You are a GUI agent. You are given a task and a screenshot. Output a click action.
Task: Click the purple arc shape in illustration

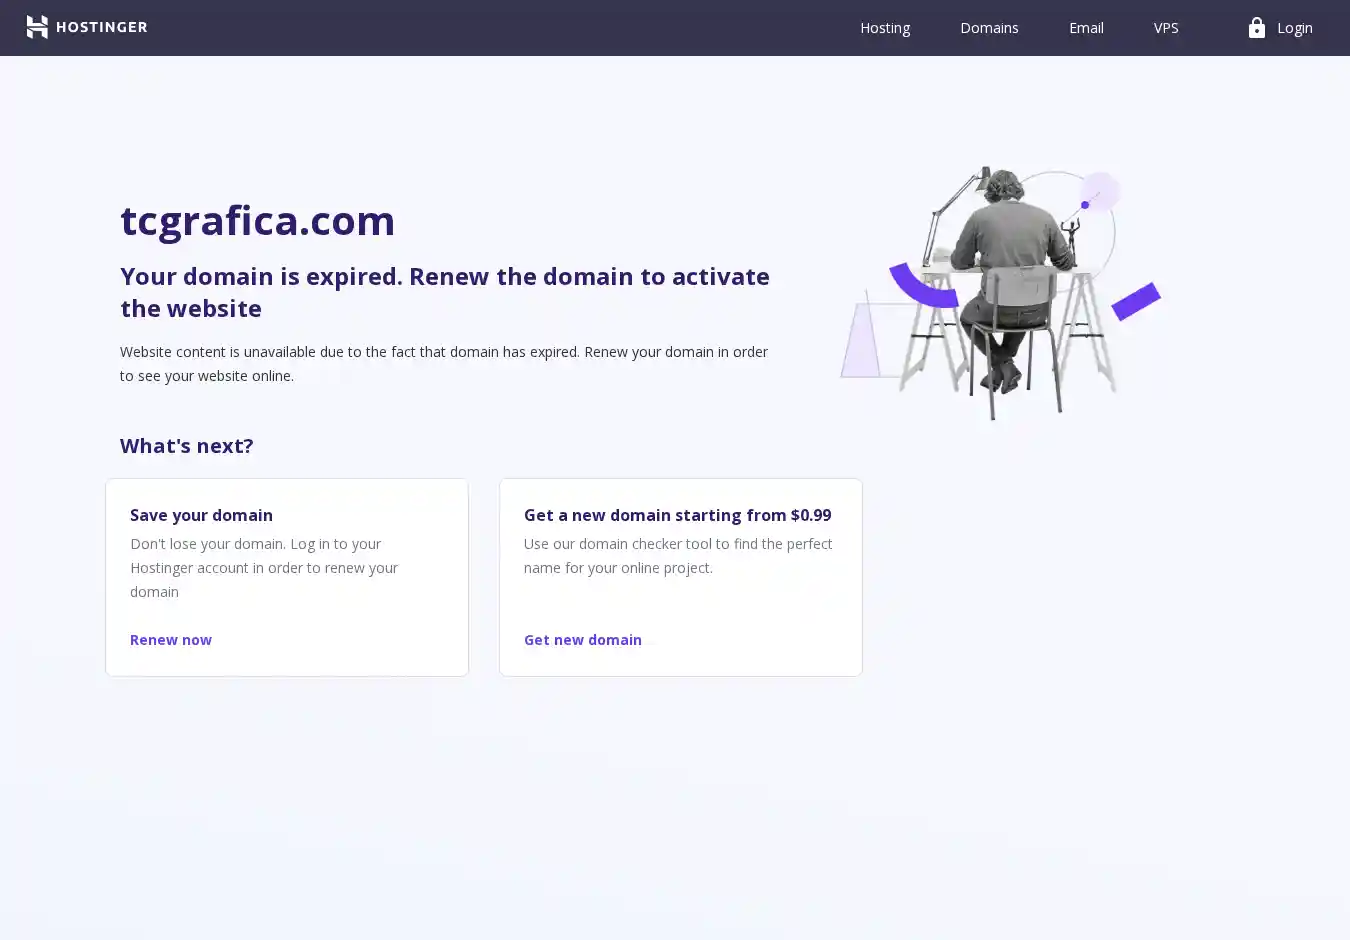coord(922,286)
